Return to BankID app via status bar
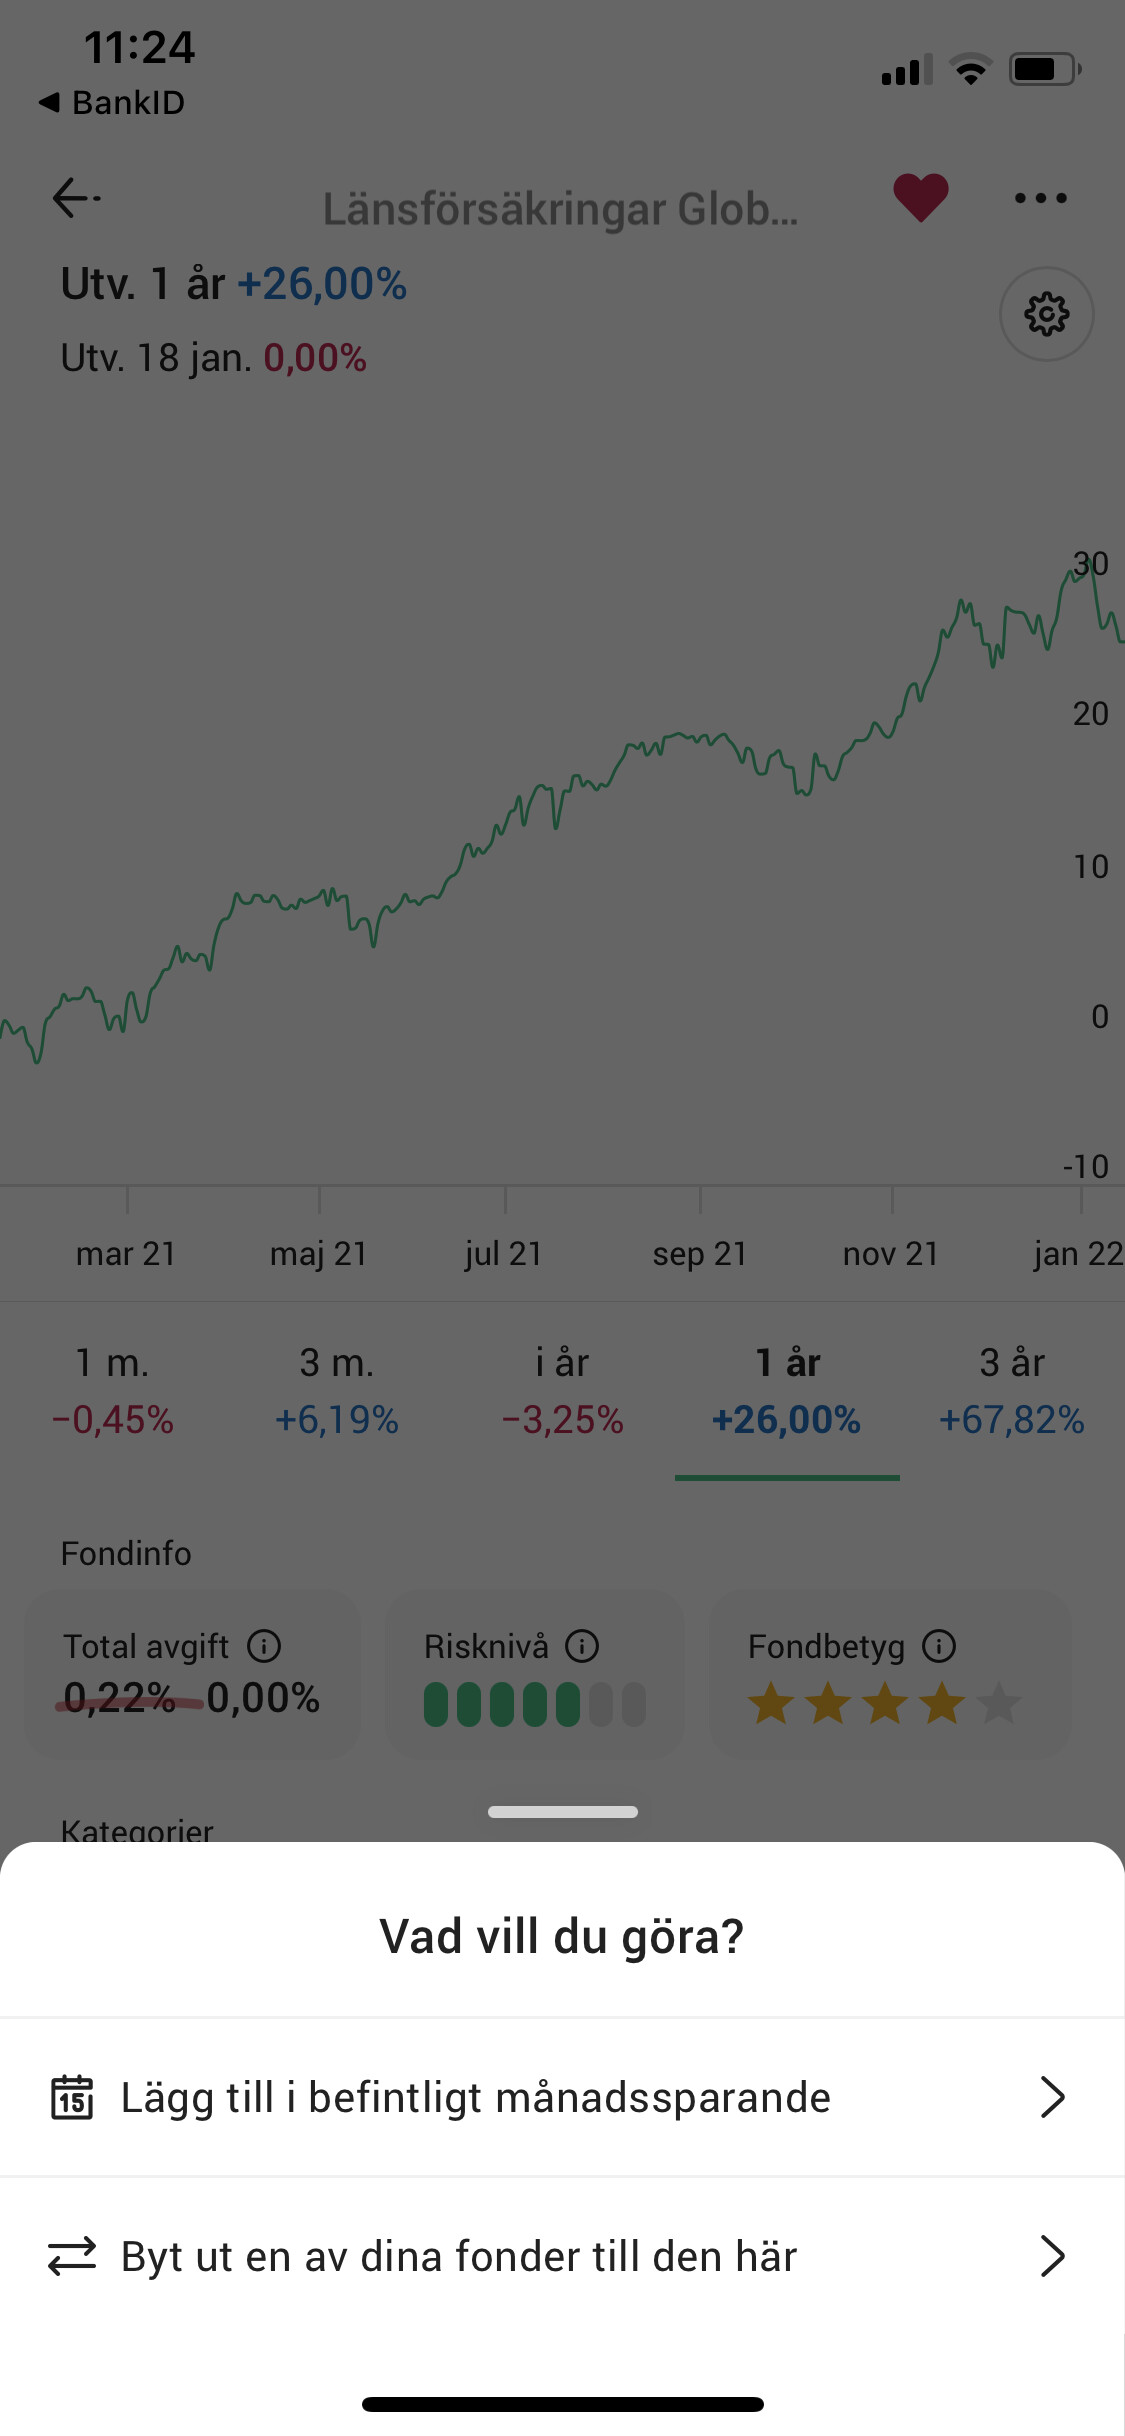The height and width of the screenshot is (2436, 1125). pos(112,102)
